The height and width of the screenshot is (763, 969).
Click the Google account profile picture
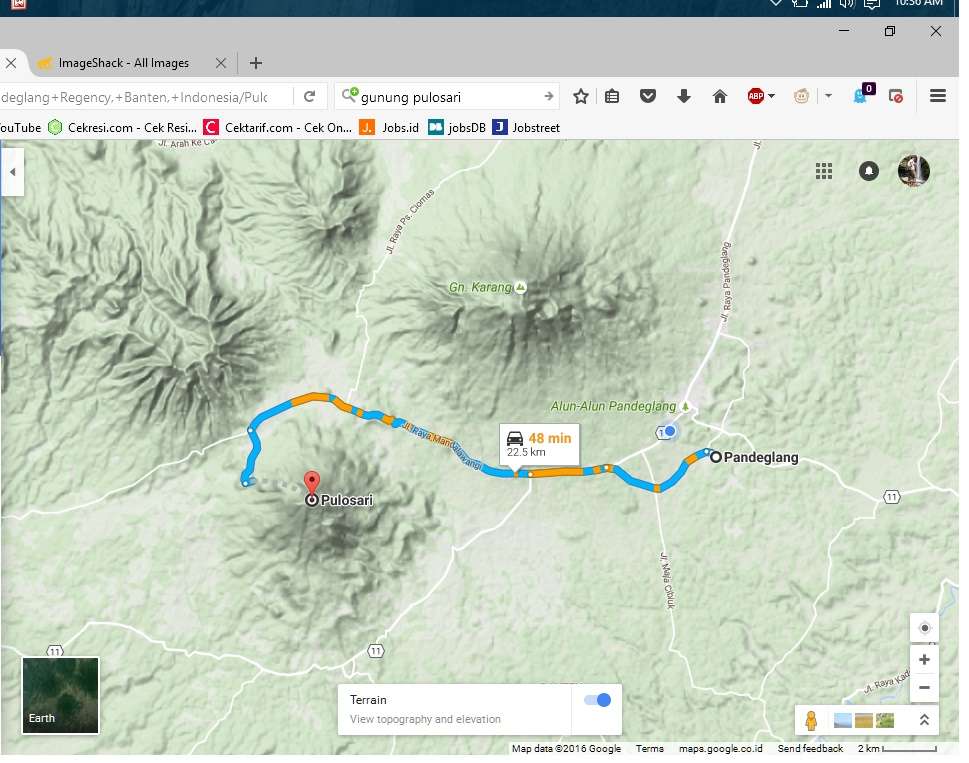pos(914,171)
